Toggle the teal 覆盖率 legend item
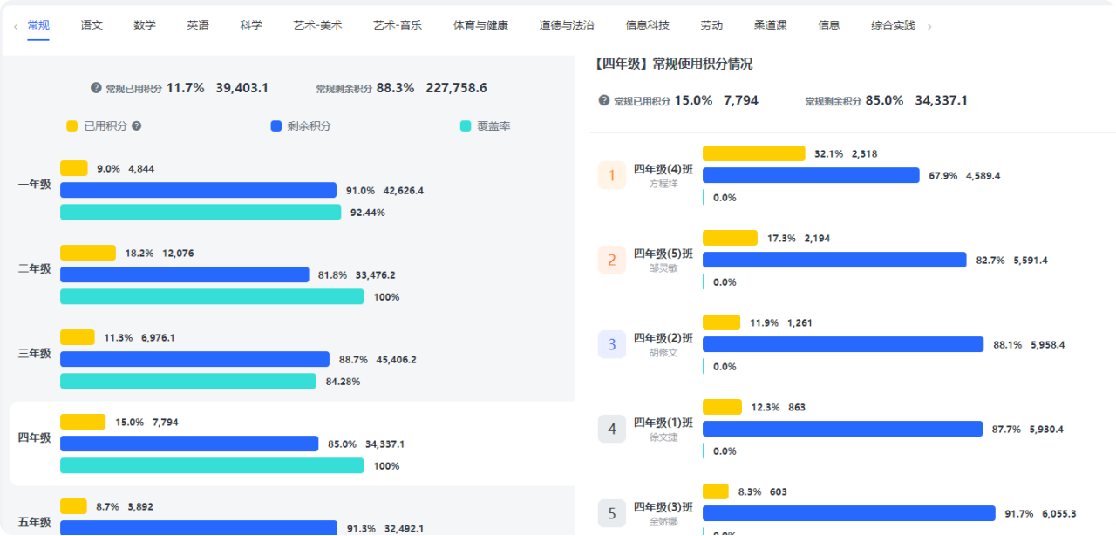The image size is (1116, 536). click(x=485, y=126)
